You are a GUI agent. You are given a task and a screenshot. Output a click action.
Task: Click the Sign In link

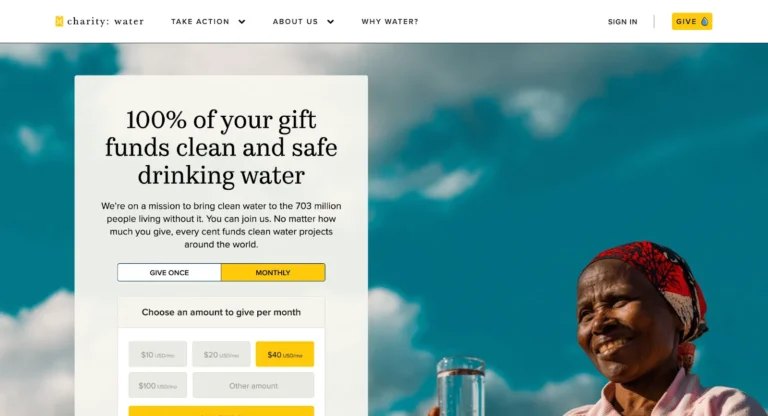coord(623,22)
